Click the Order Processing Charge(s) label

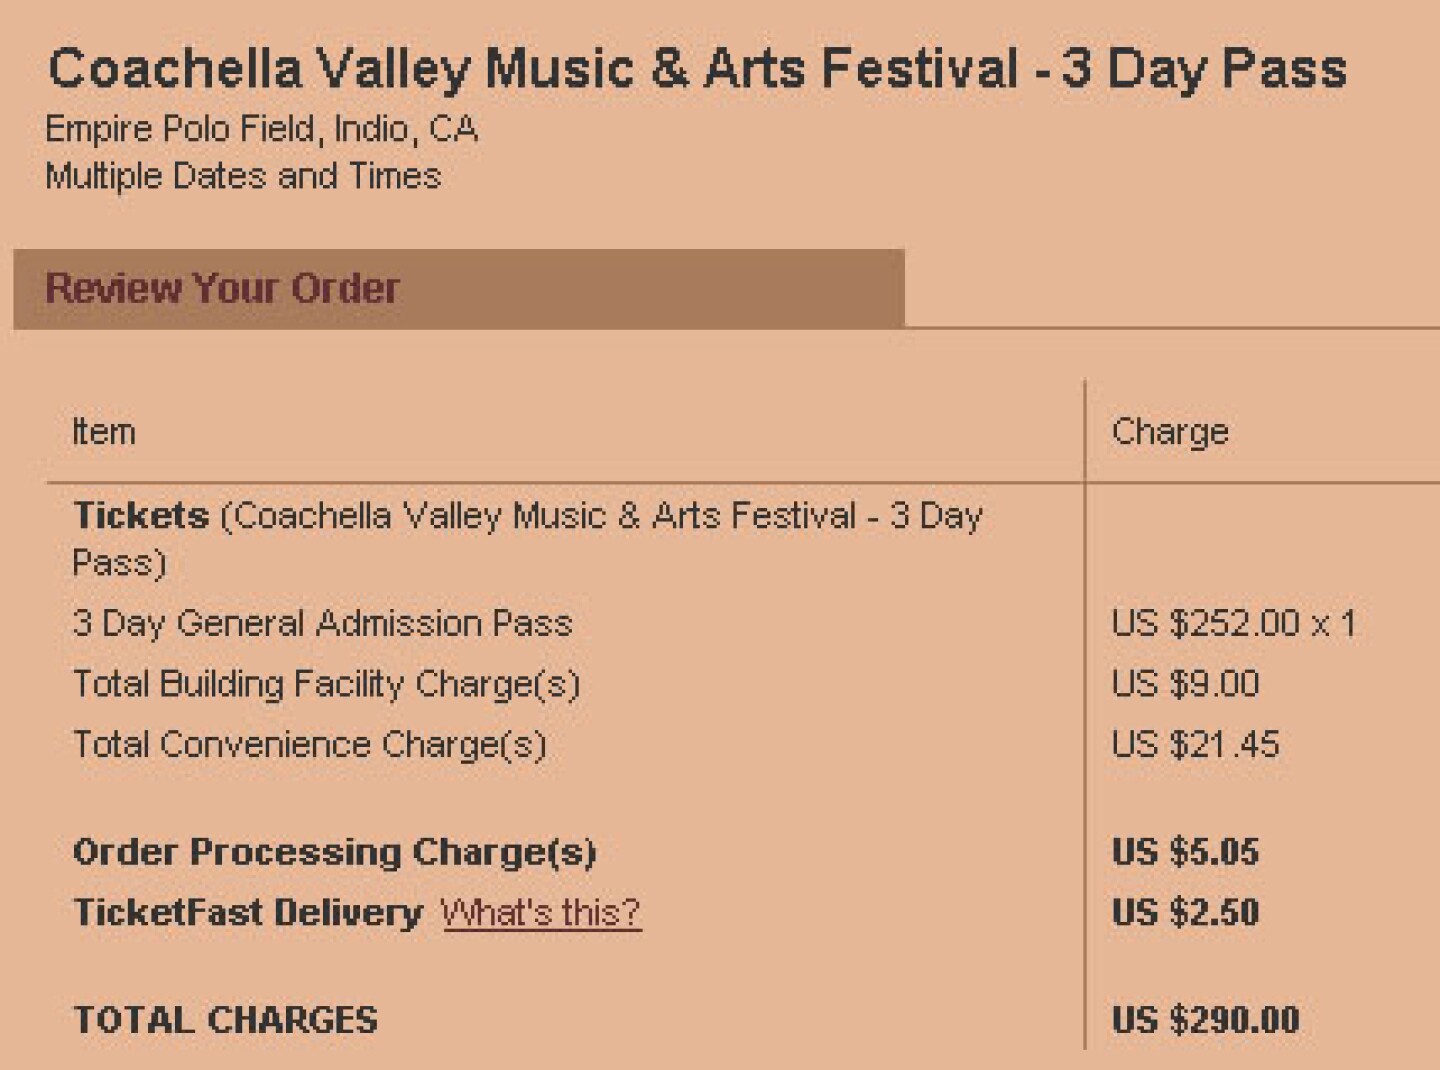pos(334,853)
